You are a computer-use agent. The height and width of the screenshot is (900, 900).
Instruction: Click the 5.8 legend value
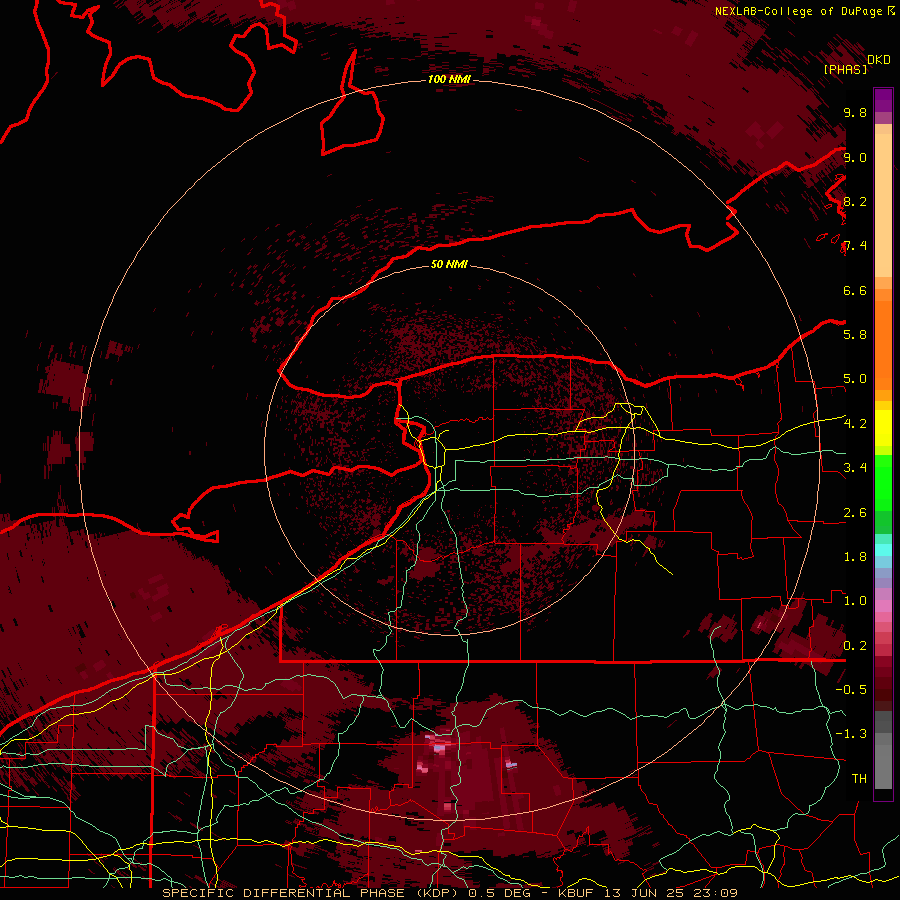[855, 335]
